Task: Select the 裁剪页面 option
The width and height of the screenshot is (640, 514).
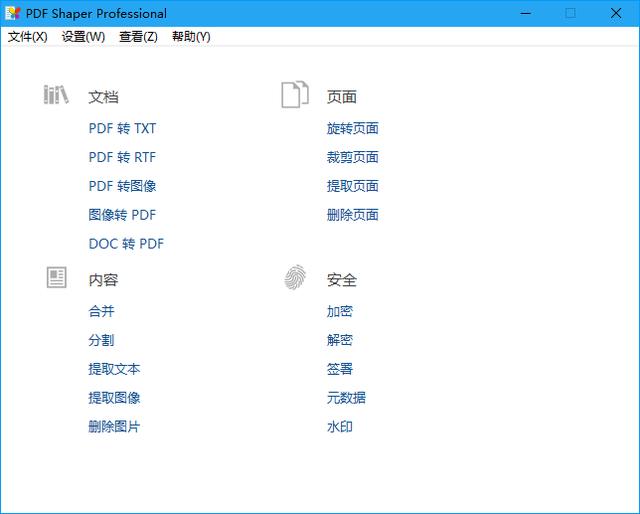Action: click(x=352, y=157)
